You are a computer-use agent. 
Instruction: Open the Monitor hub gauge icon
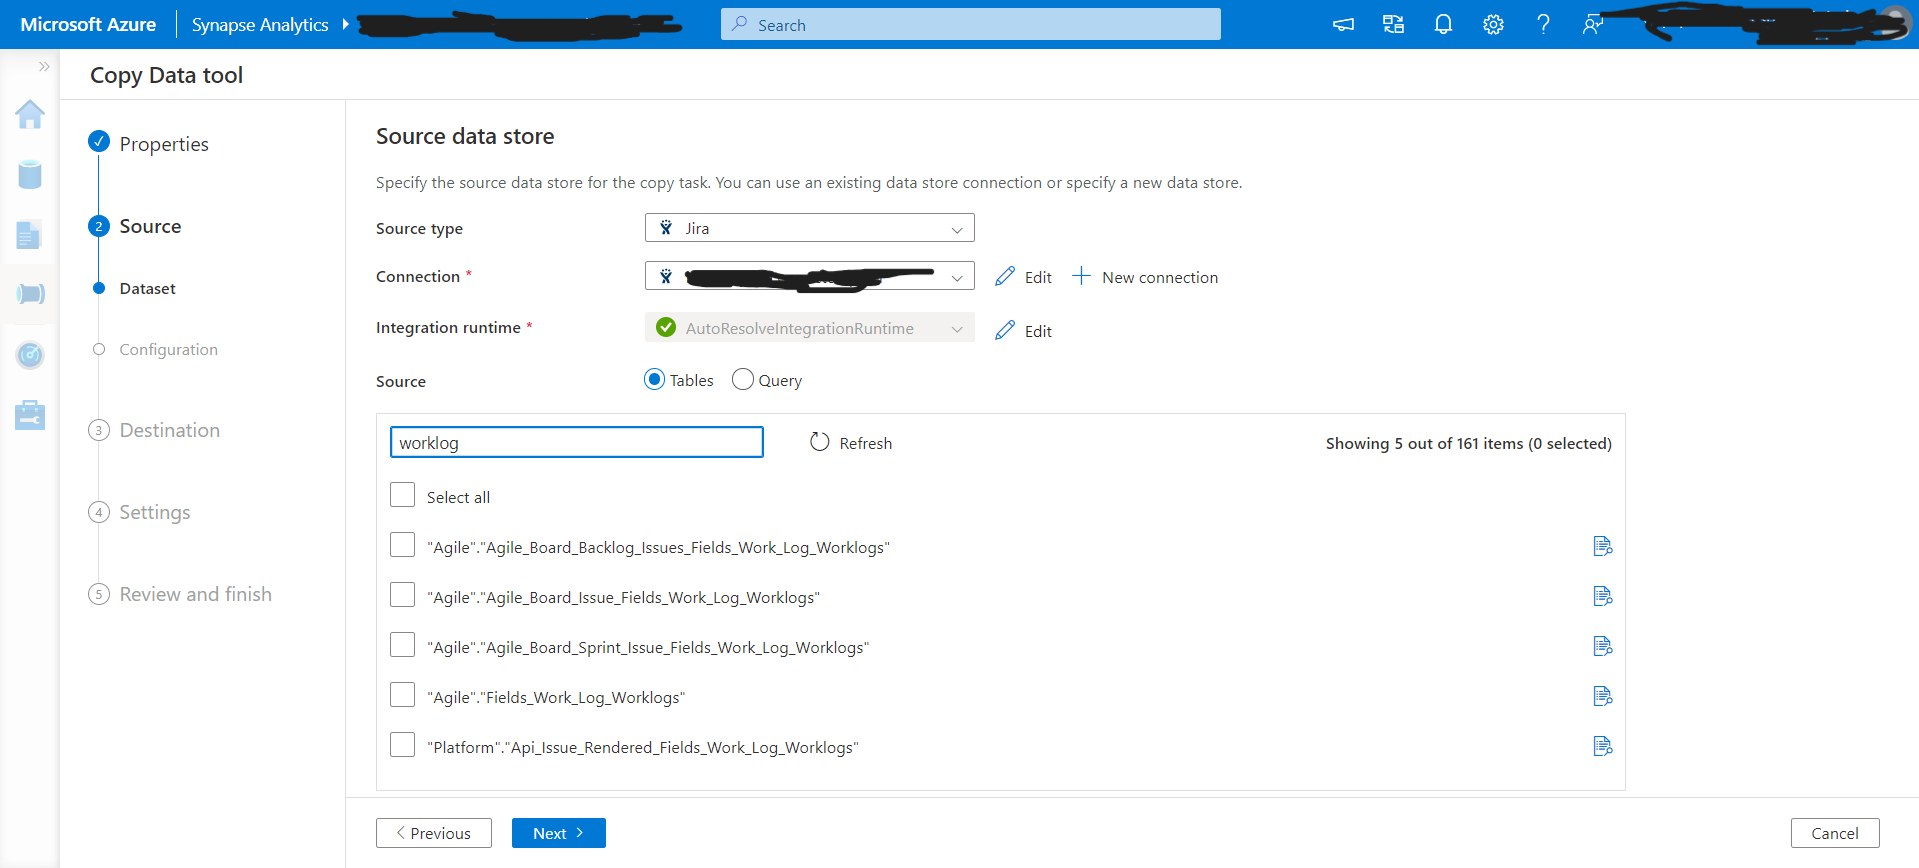[30, 354]
